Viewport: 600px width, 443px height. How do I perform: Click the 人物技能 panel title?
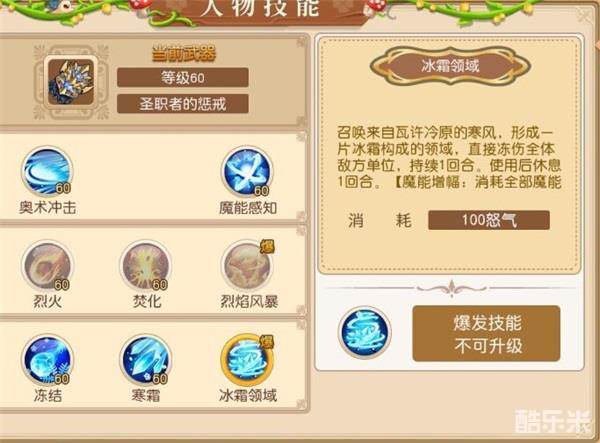point(261,8)
